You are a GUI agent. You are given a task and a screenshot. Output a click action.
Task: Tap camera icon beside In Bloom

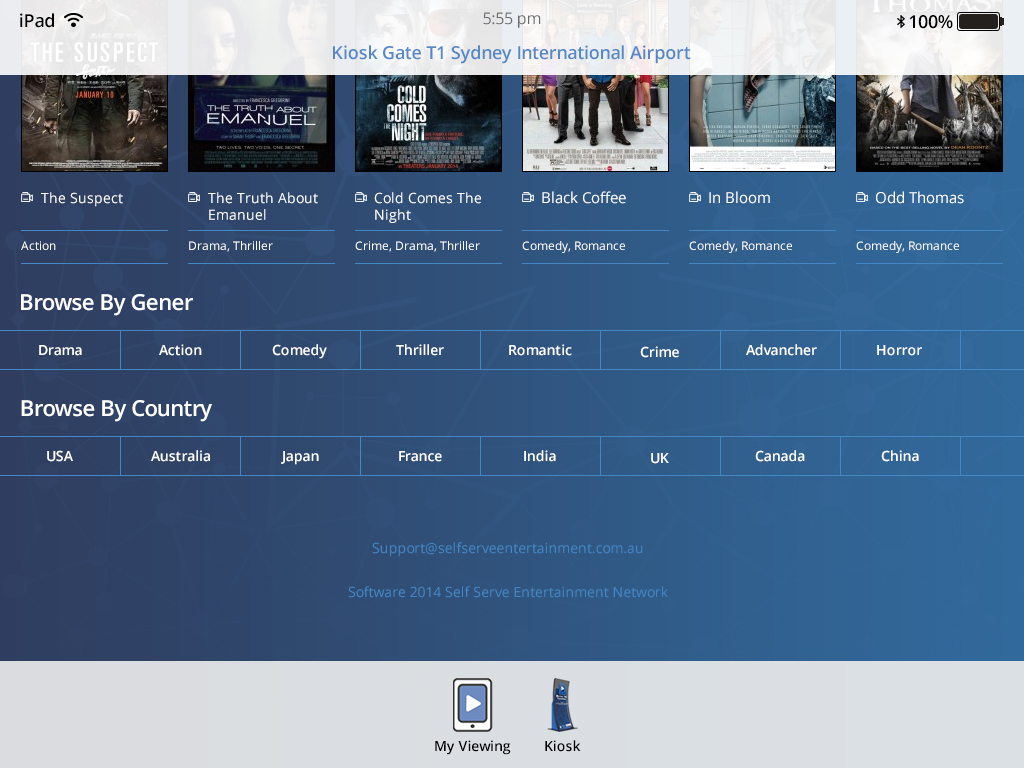(695, 197)
